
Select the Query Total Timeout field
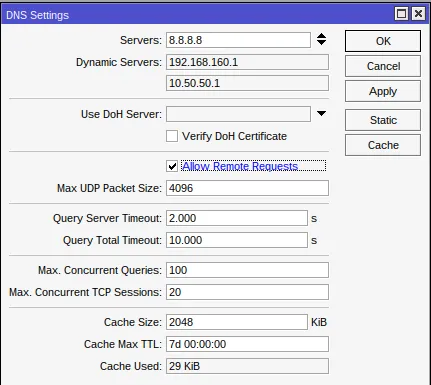tap(237, 240)
